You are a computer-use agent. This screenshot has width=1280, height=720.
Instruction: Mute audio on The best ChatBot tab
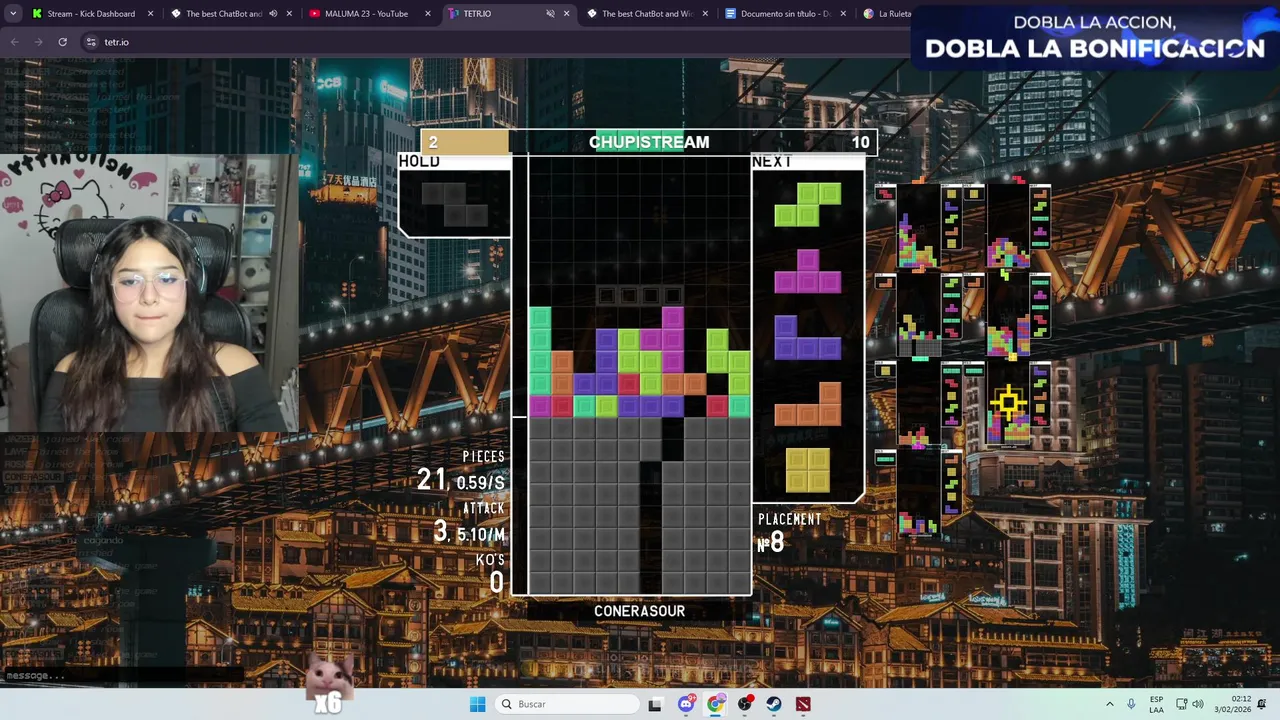pyautogui.click(x=273, y=14)
